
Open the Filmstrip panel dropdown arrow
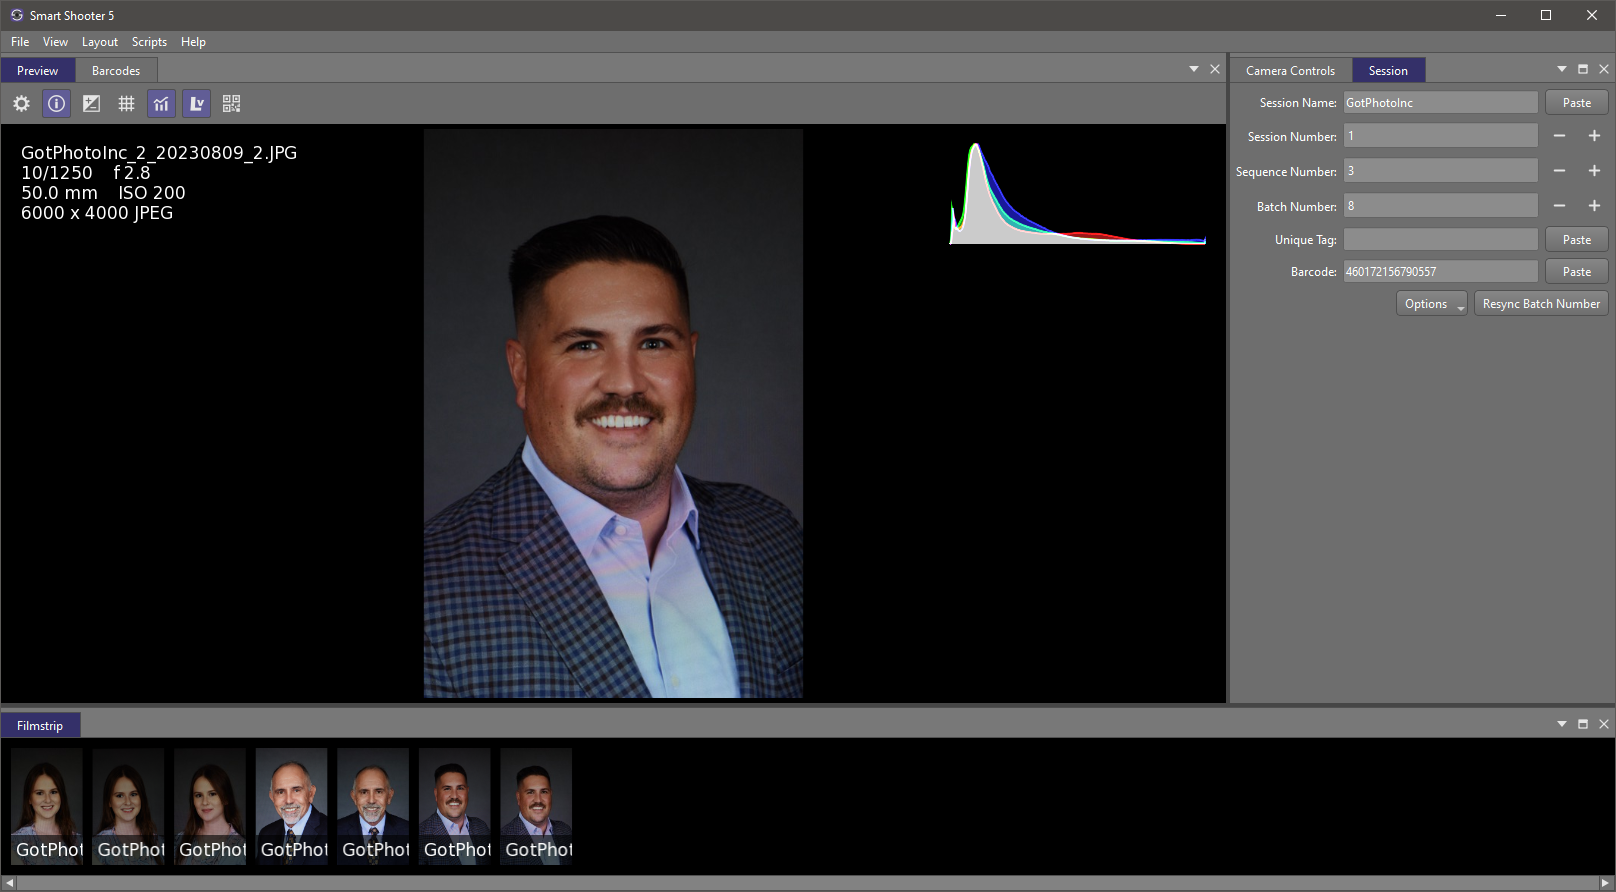(x=1562, y=724)
